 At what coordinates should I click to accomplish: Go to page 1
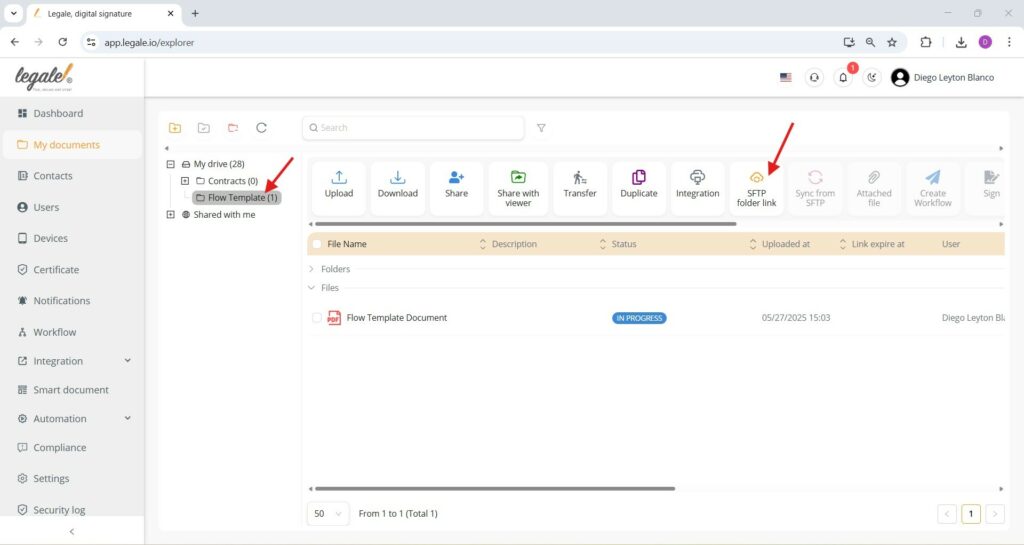click(970, 514)
